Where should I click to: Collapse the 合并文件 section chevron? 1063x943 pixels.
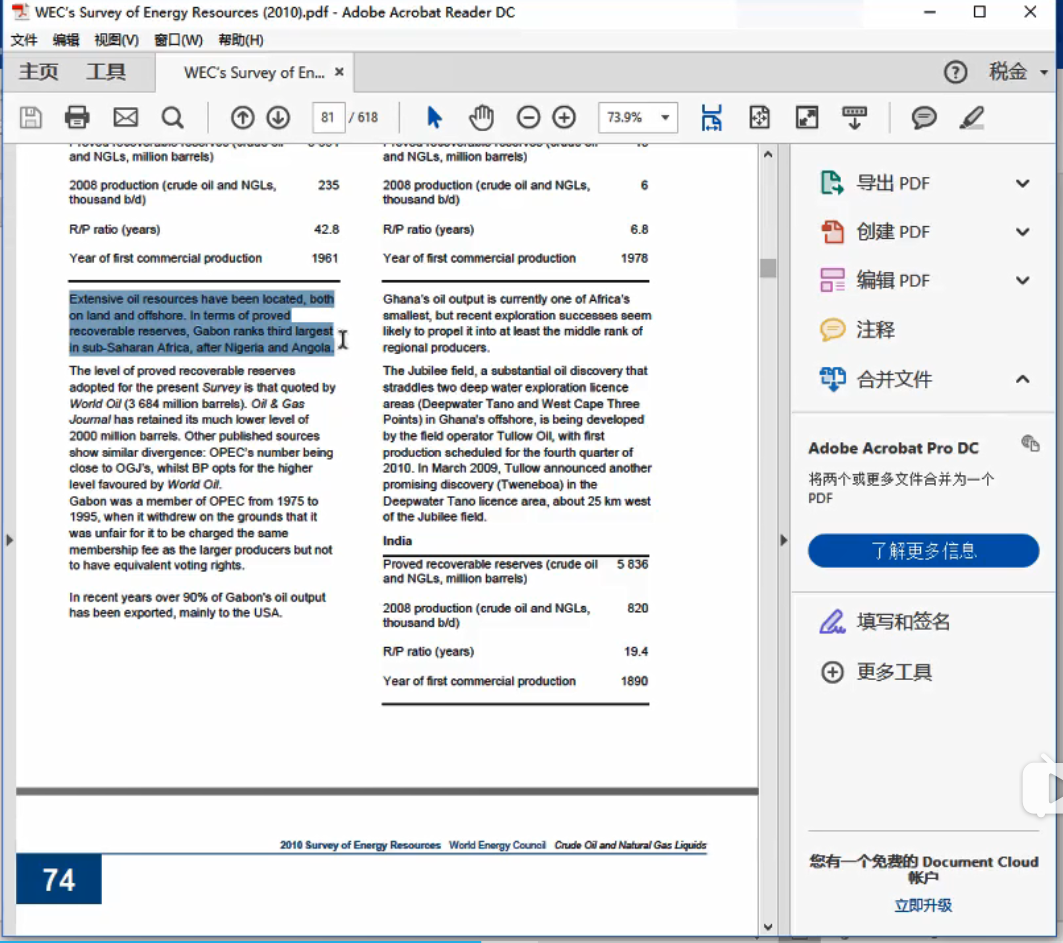(x=1023, y=379)
